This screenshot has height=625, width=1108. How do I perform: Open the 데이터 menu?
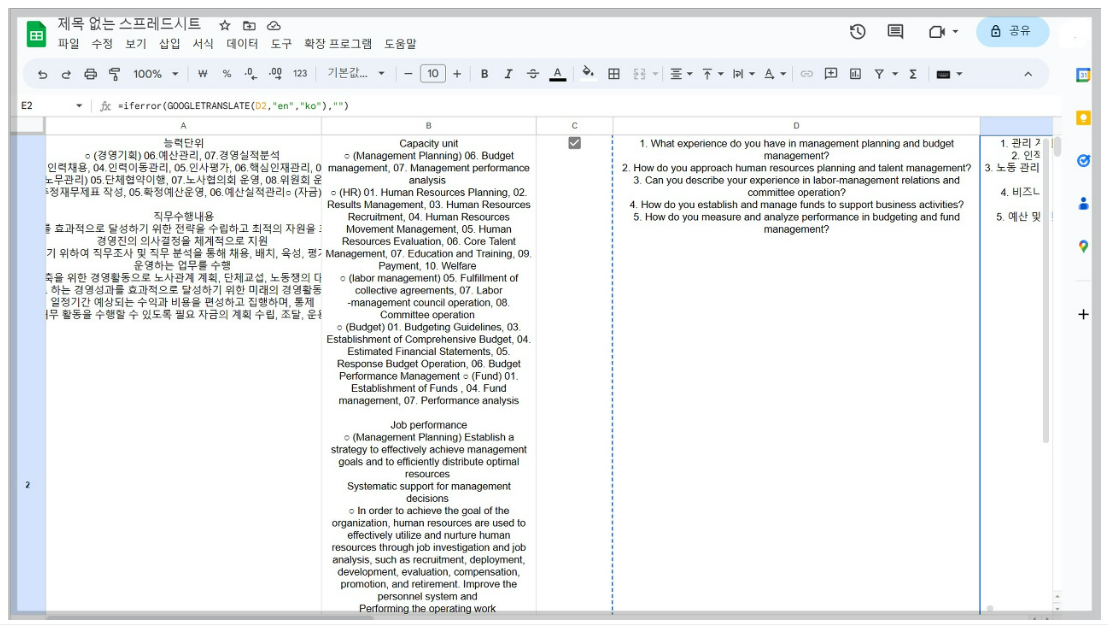pyautogui.click(x=242, y=44)
